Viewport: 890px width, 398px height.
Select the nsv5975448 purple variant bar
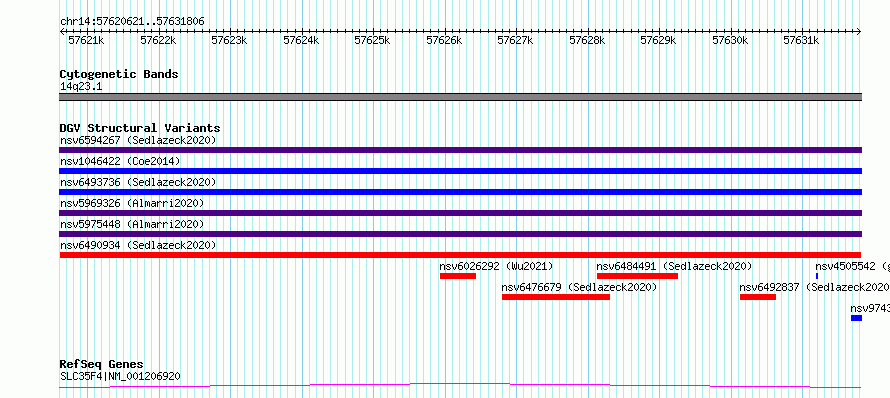coord(460,234)
